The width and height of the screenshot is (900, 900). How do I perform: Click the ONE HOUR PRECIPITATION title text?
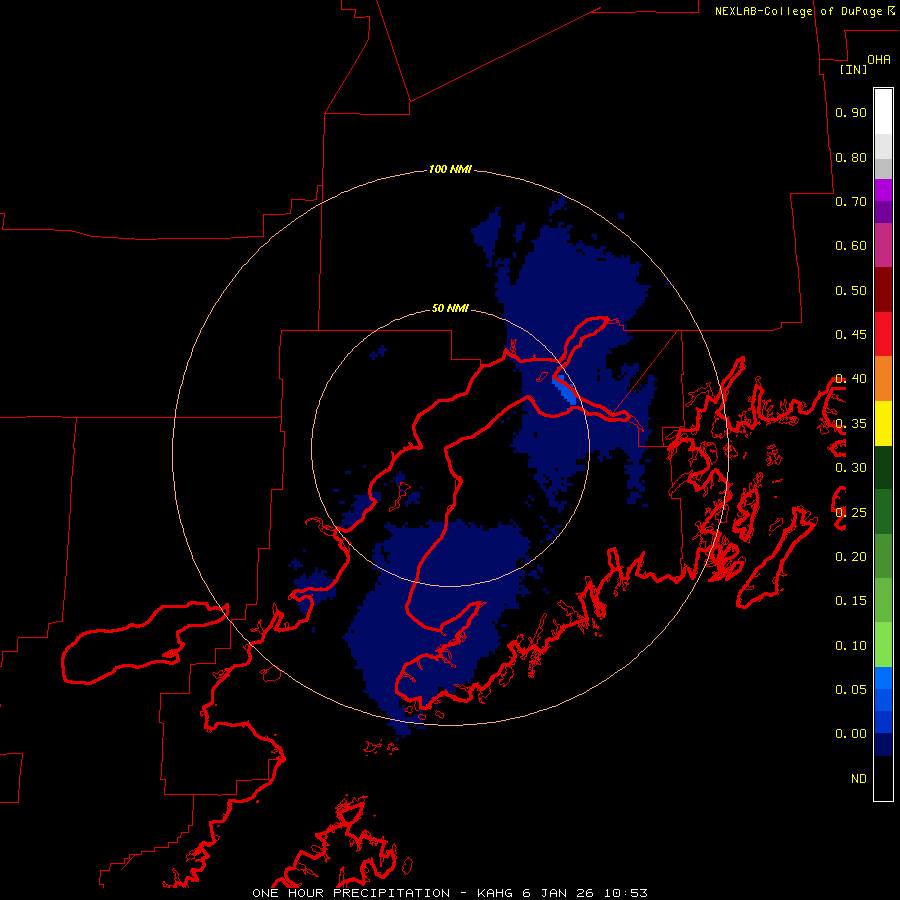(351, 893)
